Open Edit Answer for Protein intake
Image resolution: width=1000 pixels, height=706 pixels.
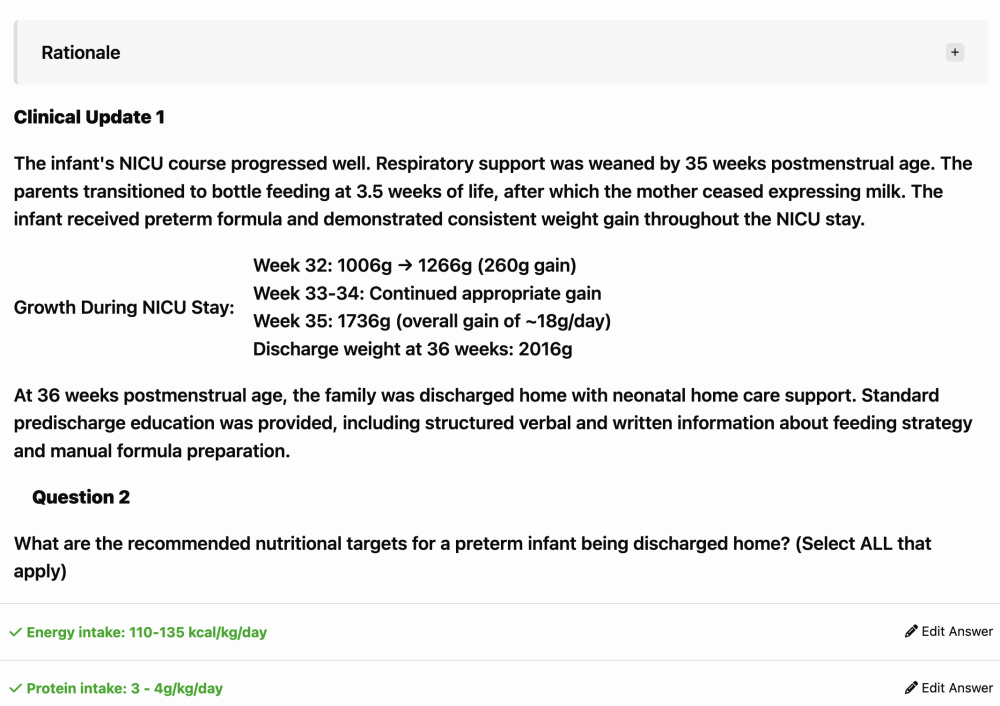point(948,688)
